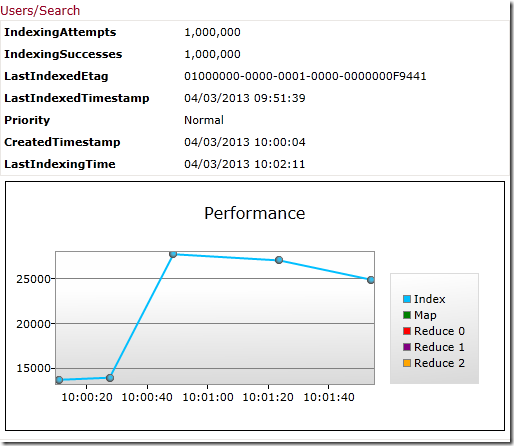This screenshot has width=514, height=446.
Task: Select the last data point on the line
Action: pyautogui.click(x=371, y=280)
